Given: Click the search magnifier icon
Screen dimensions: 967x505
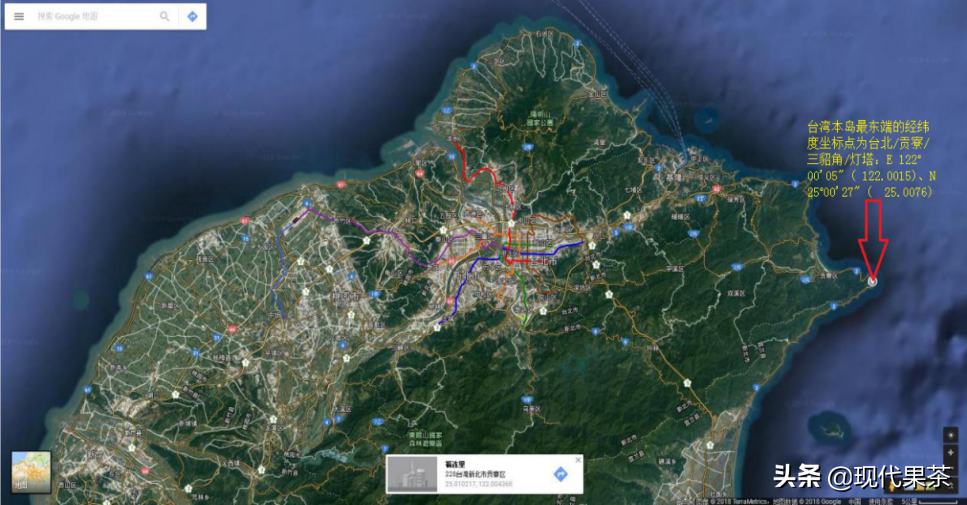Looking at the screenshot, I should coord(164,17).
